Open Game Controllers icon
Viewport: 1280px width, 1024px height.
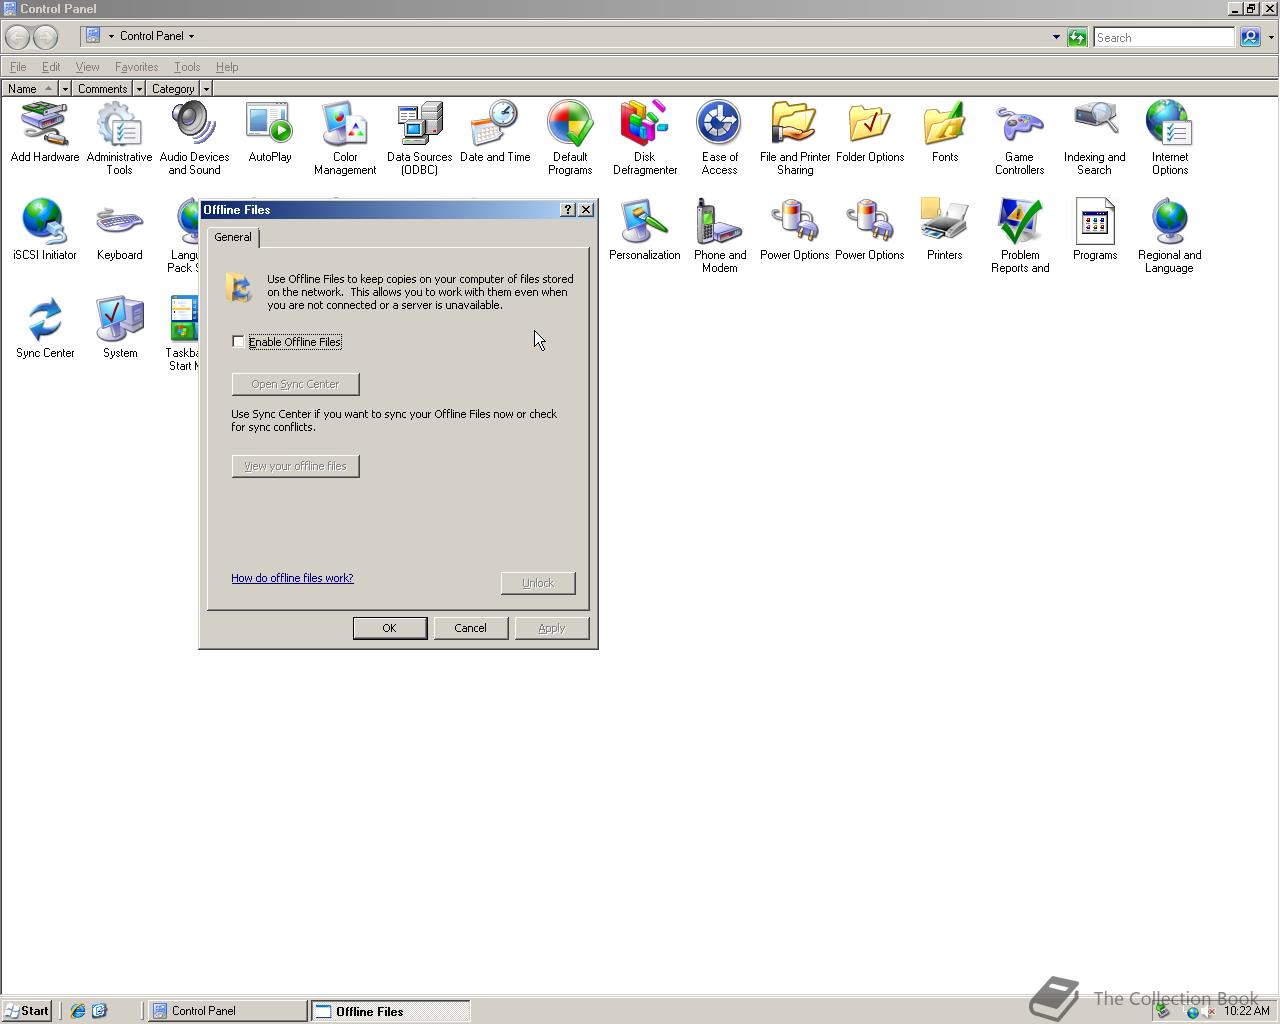click(x=1019, y=138)
